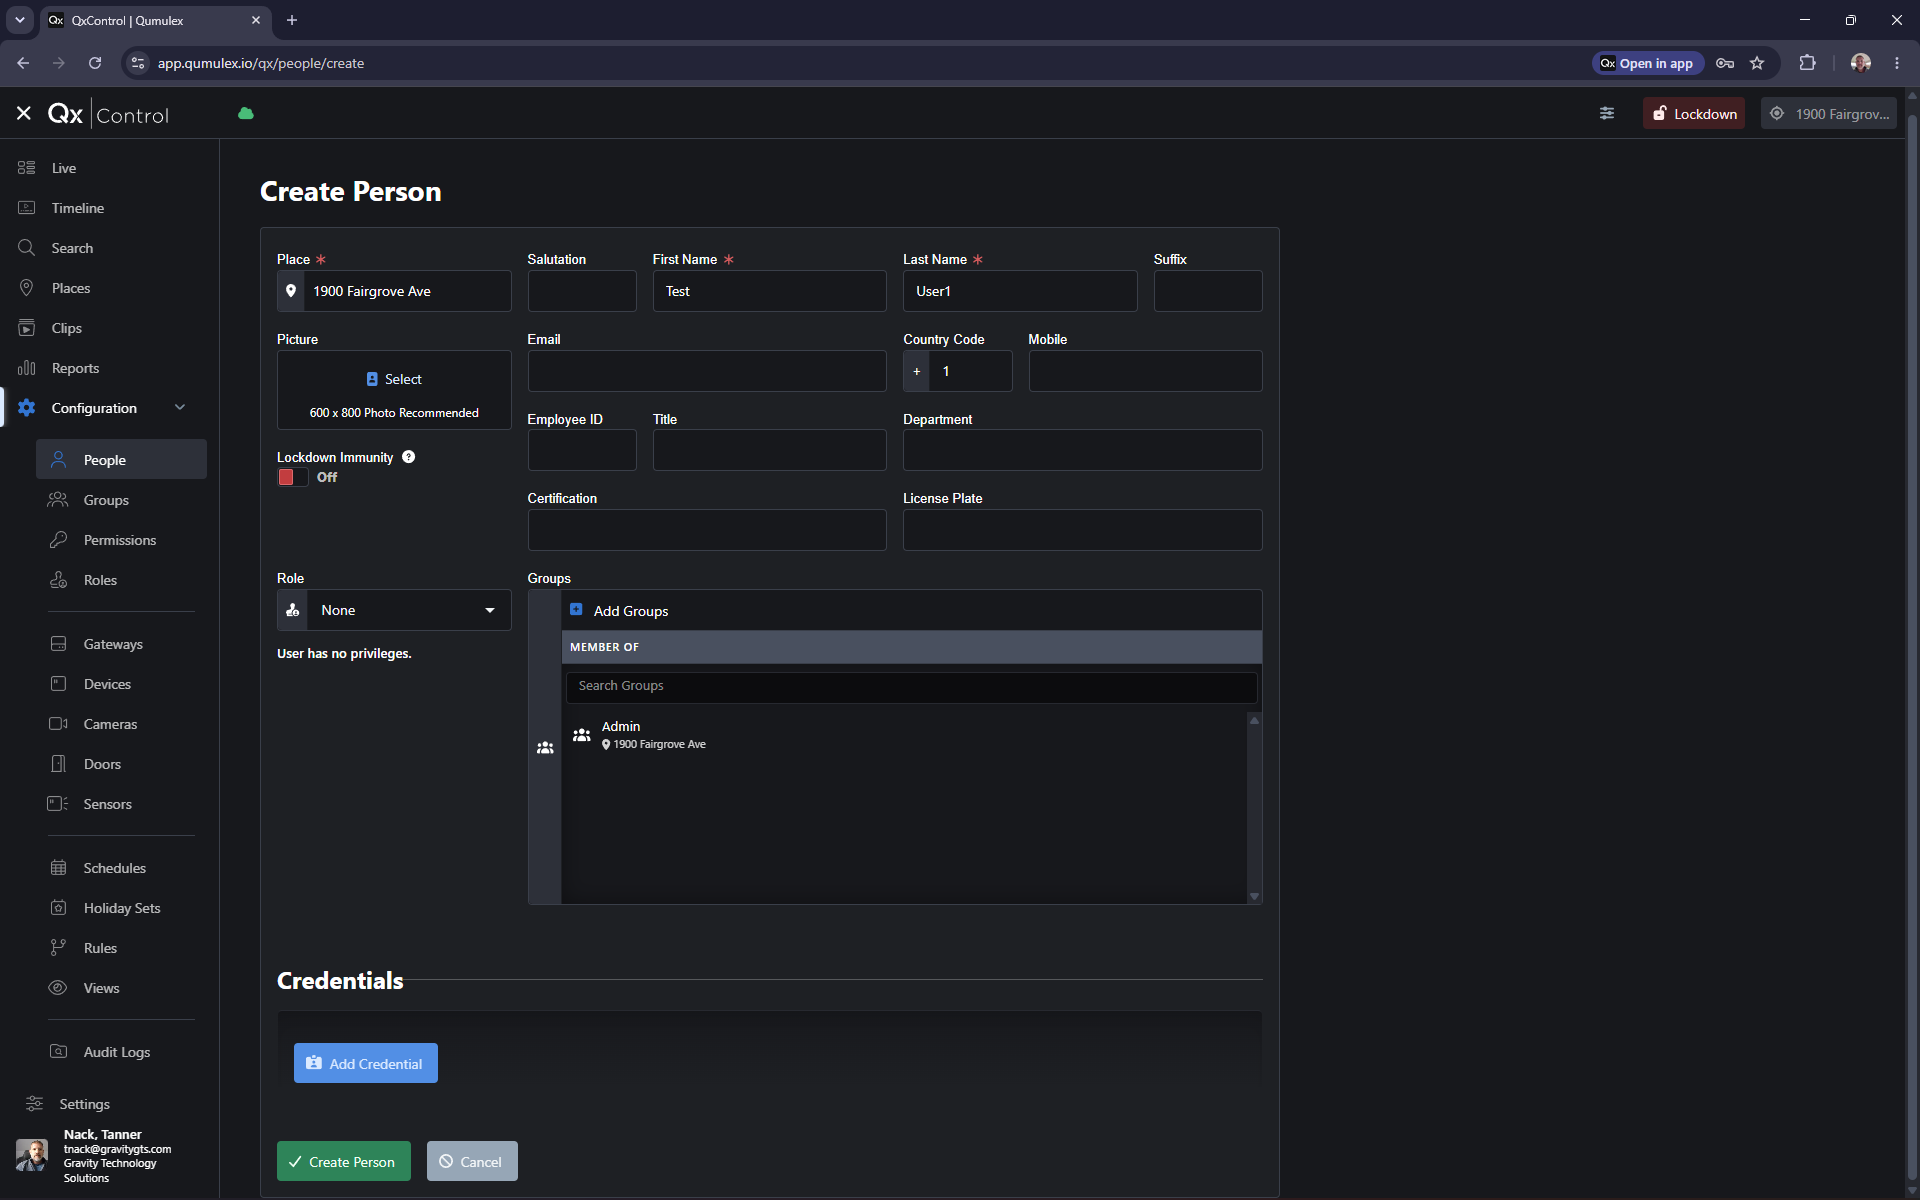Focus the Employee ID field
Screen dimensions: 1920x1200
[x=582, y=450]
